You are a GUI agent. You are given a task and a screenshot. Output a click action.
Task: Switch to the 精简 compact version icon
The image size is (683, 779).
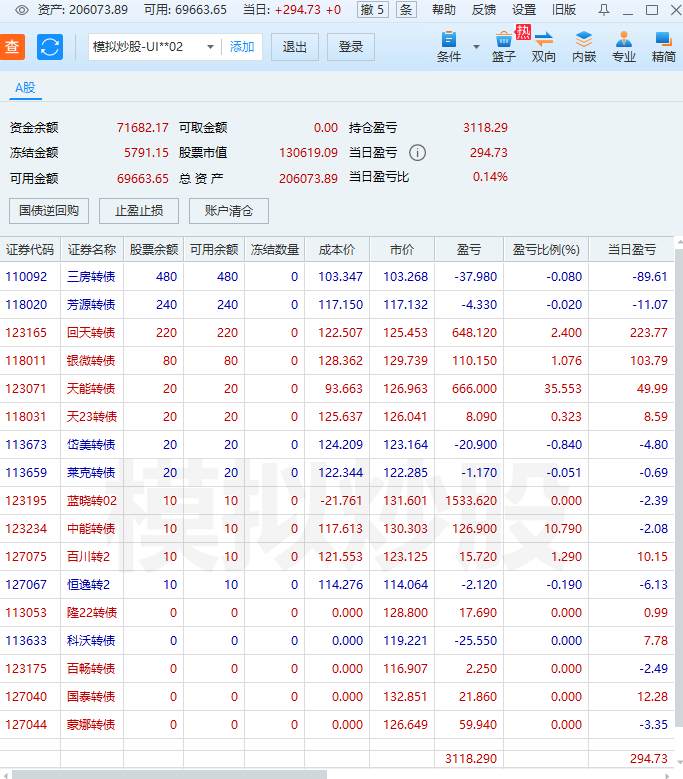(663, 46)
